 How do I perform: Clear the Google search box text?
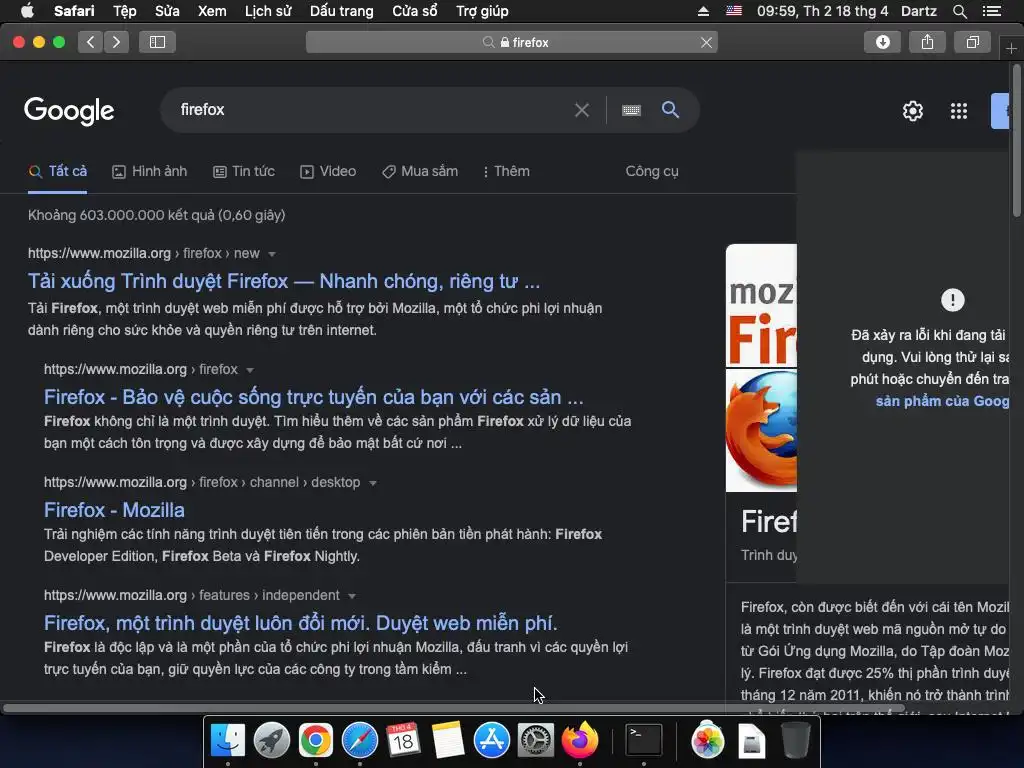coord(582,110)
